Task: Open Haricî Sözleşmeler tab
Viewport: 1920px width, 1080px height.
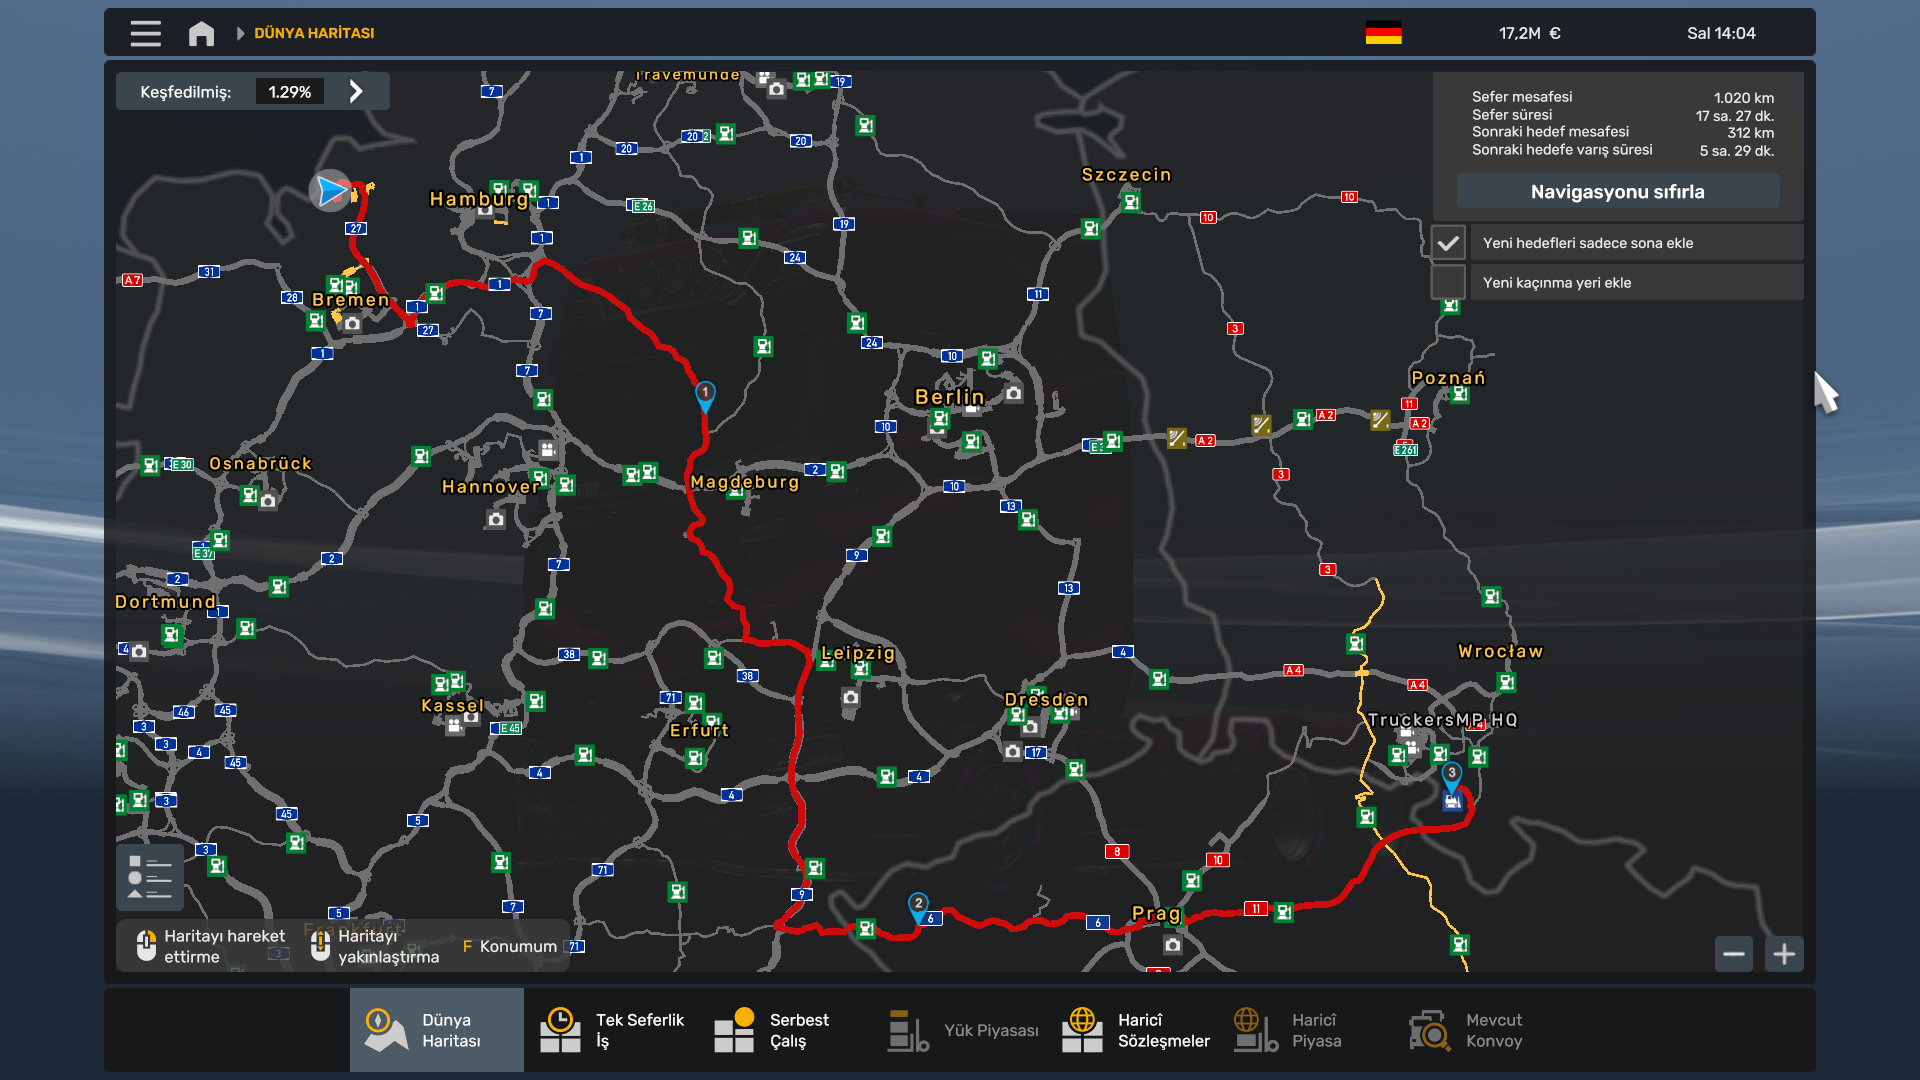Action: coord(1135,1030)
